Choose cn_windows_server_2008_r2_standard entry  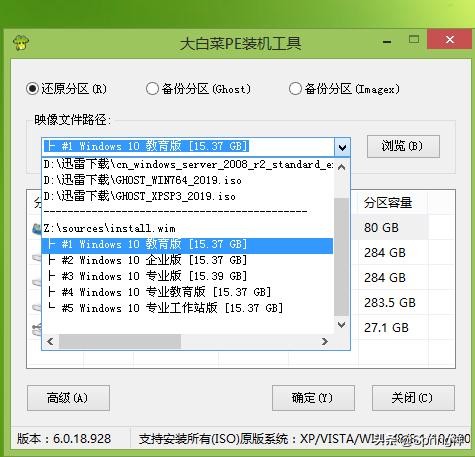[188, 164]
